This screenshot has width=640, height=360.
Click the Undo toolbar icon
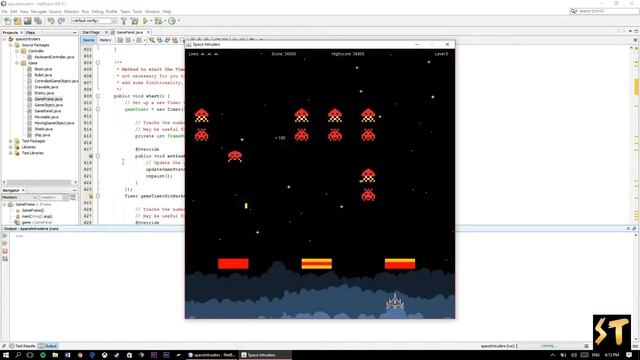pyautogui.click(x=51, y=21)
